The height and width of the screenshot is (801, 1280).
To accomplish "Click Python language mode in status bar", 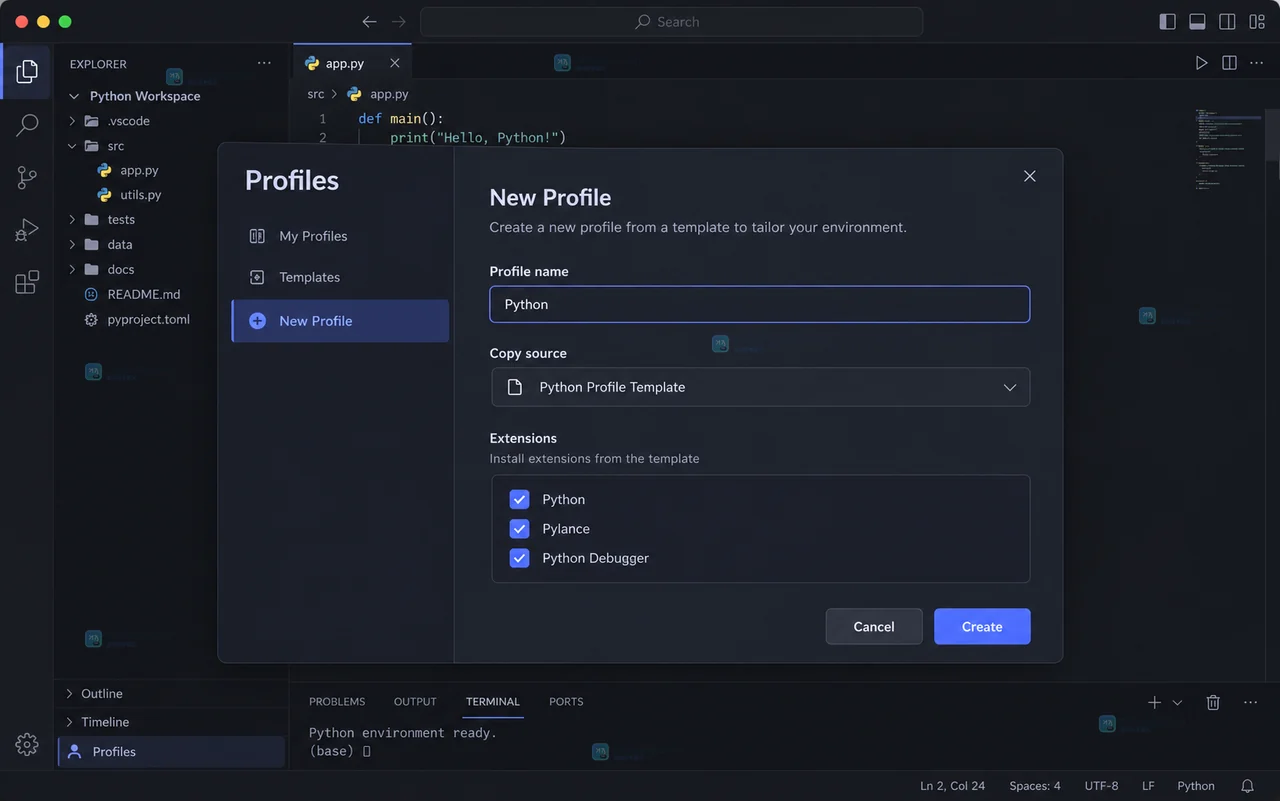I will [1196, 786].
